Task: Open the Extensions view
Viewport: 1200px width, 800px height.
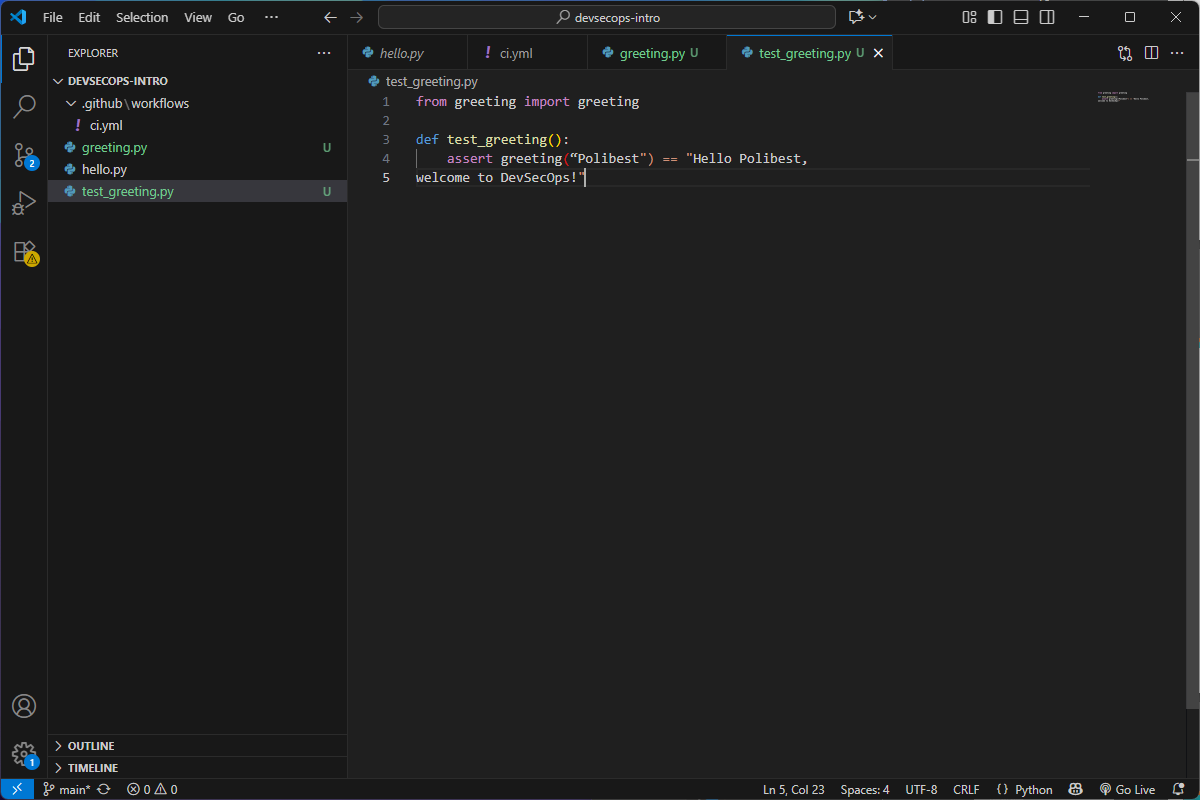Action: click(24, 252)
